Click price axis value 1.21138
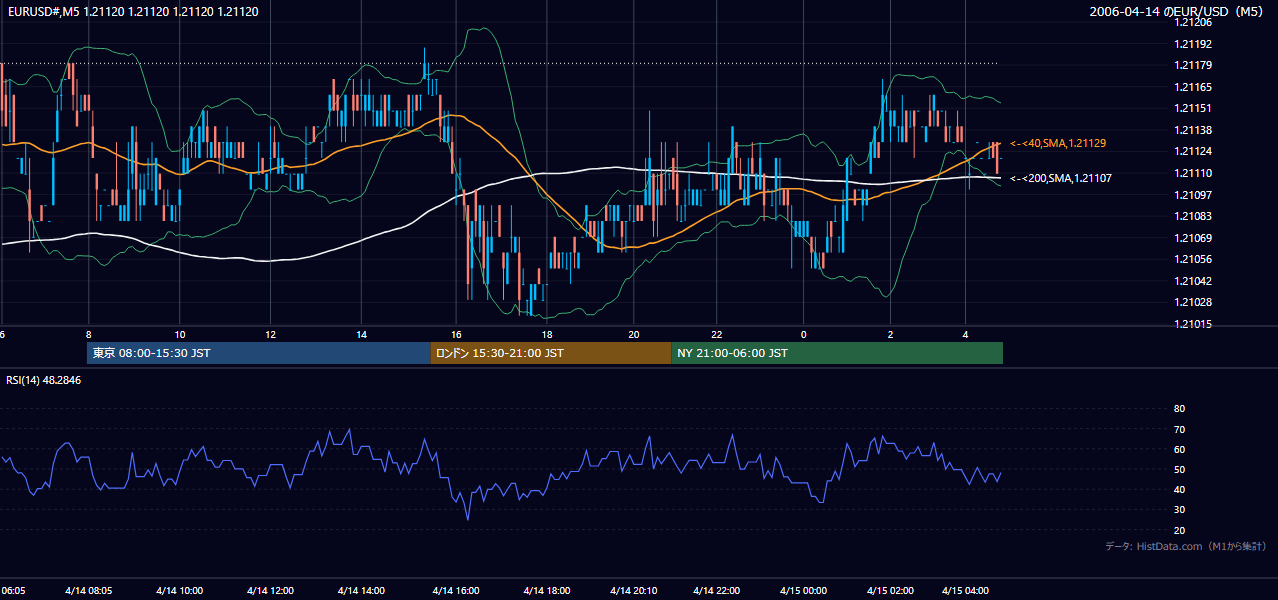 coord(1194,130)
